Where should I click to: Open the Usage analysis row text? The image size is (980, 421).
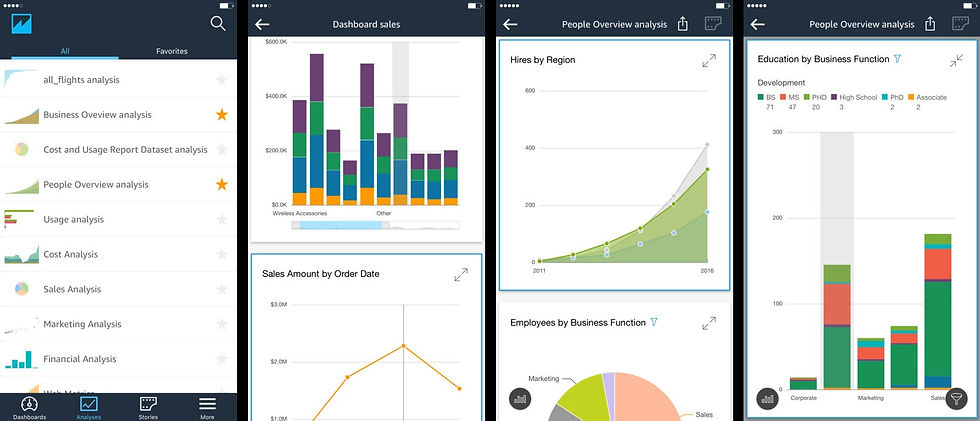[73, 219]
